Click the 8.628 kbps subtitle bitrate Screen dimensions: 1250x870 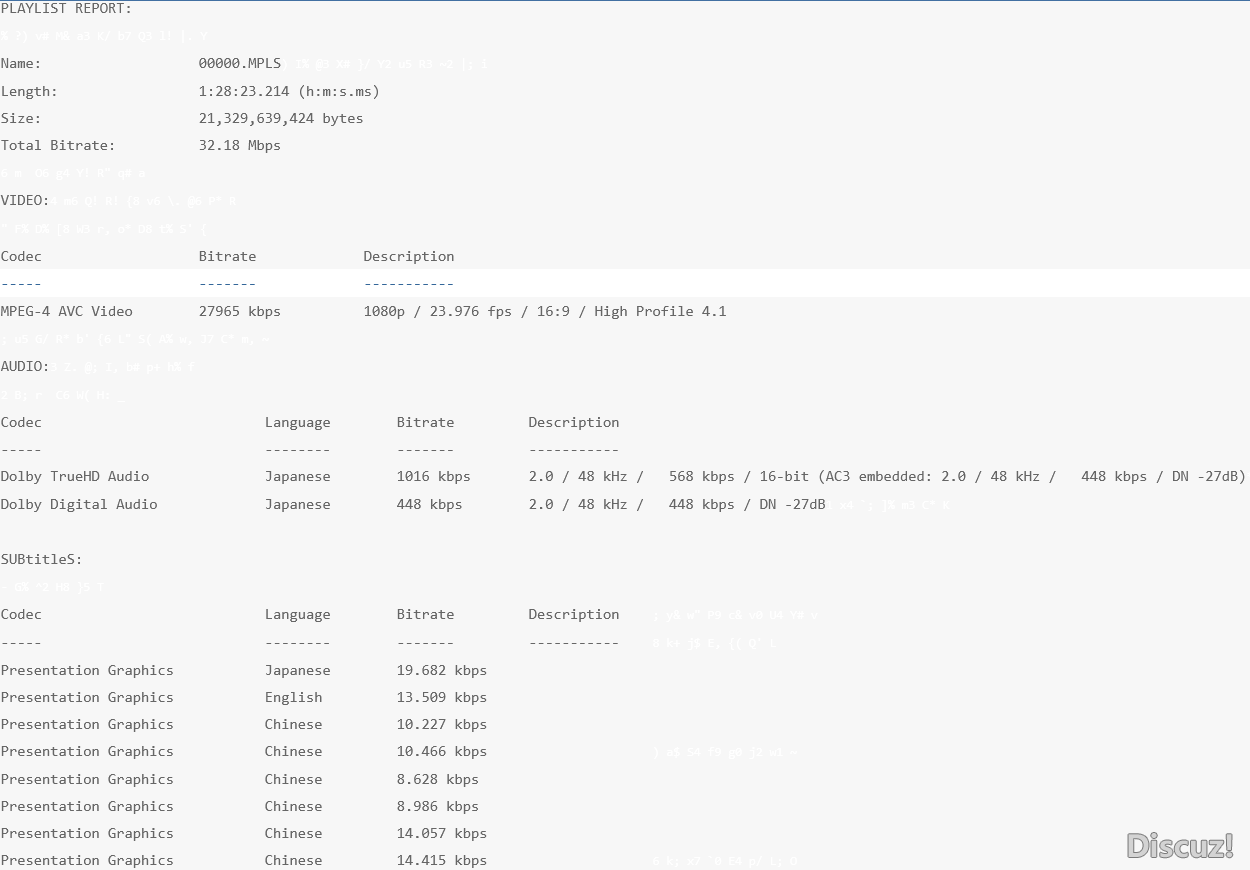pos(437,779)
